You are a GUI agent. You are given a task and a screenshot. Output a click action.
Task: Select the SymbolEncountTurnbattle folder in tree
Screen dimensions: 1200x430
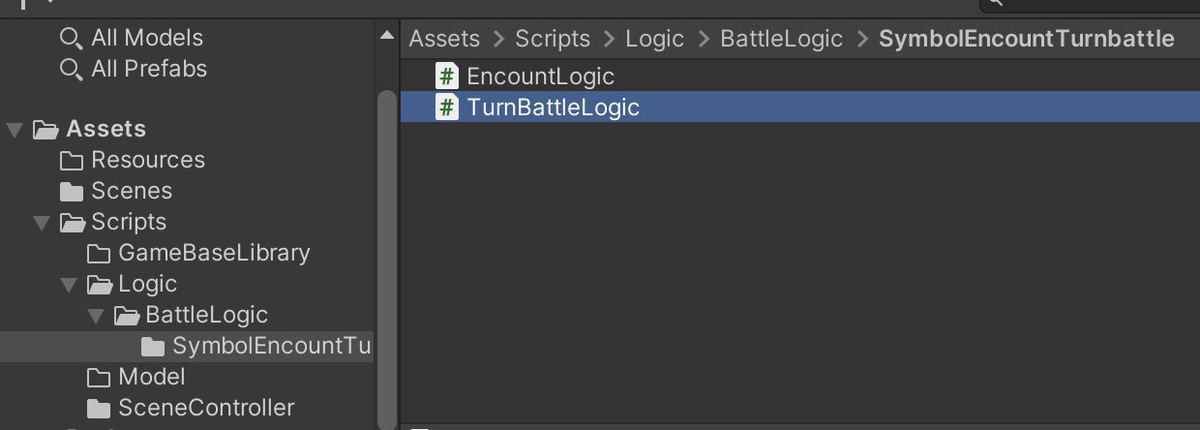pyautogui.click(x=270, y=347)
